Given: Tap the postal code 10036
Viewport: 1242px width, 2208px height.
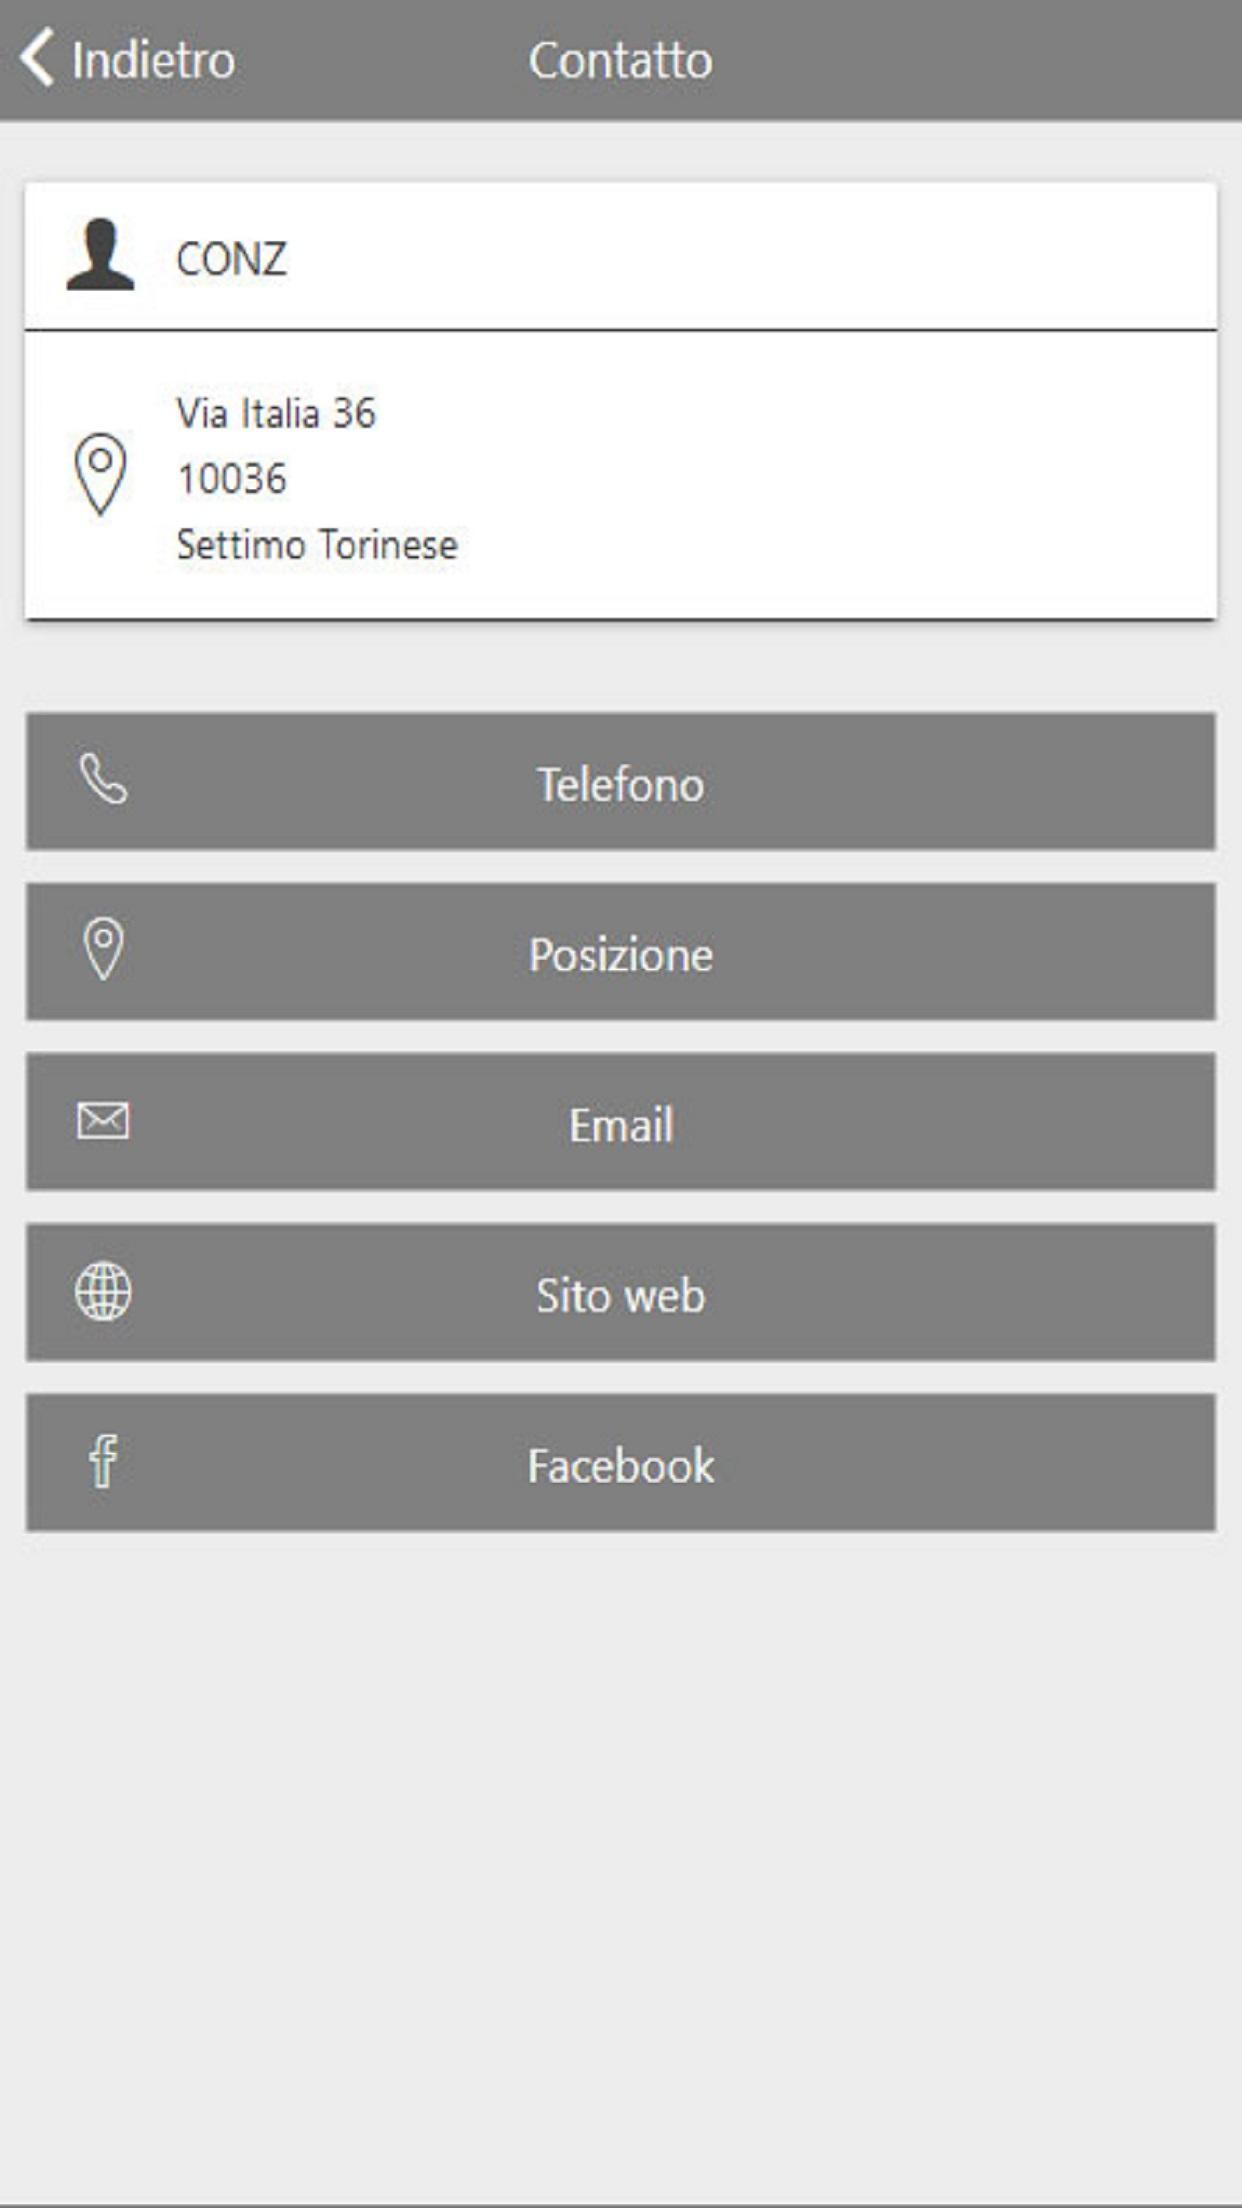Looking at the screenshot, I should click(x=232, y=479).
